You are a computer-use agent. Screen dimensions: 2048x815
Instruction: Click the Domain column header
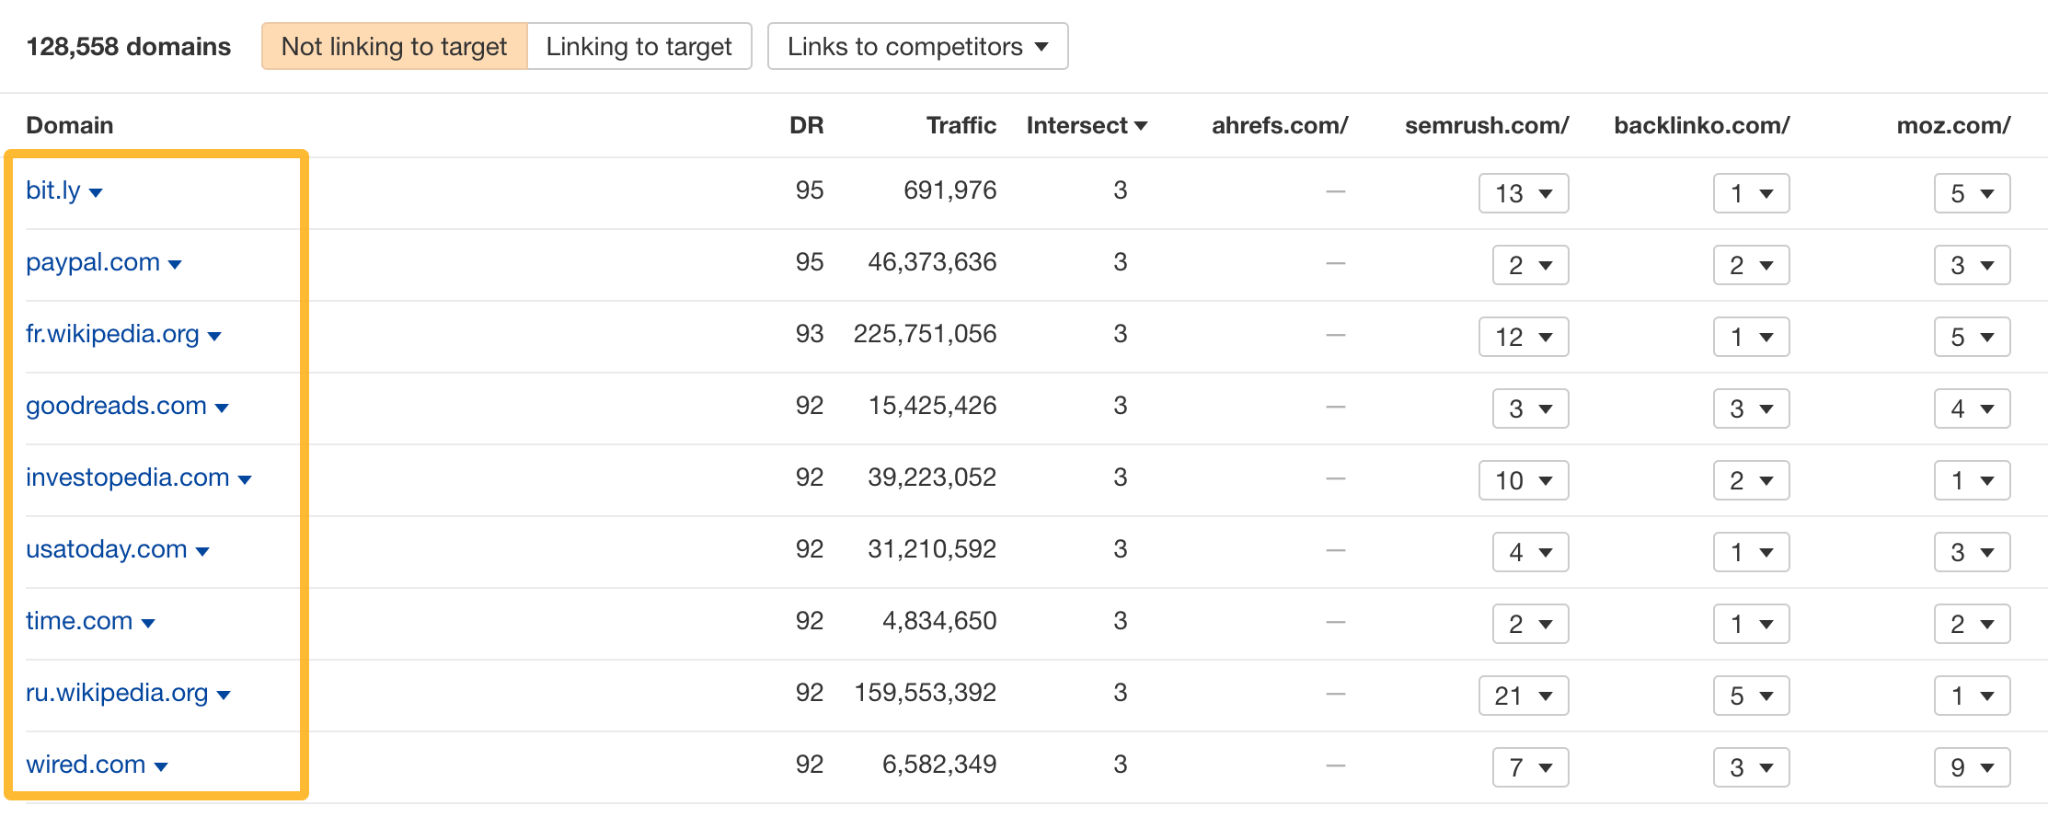[x=69, y=125]
